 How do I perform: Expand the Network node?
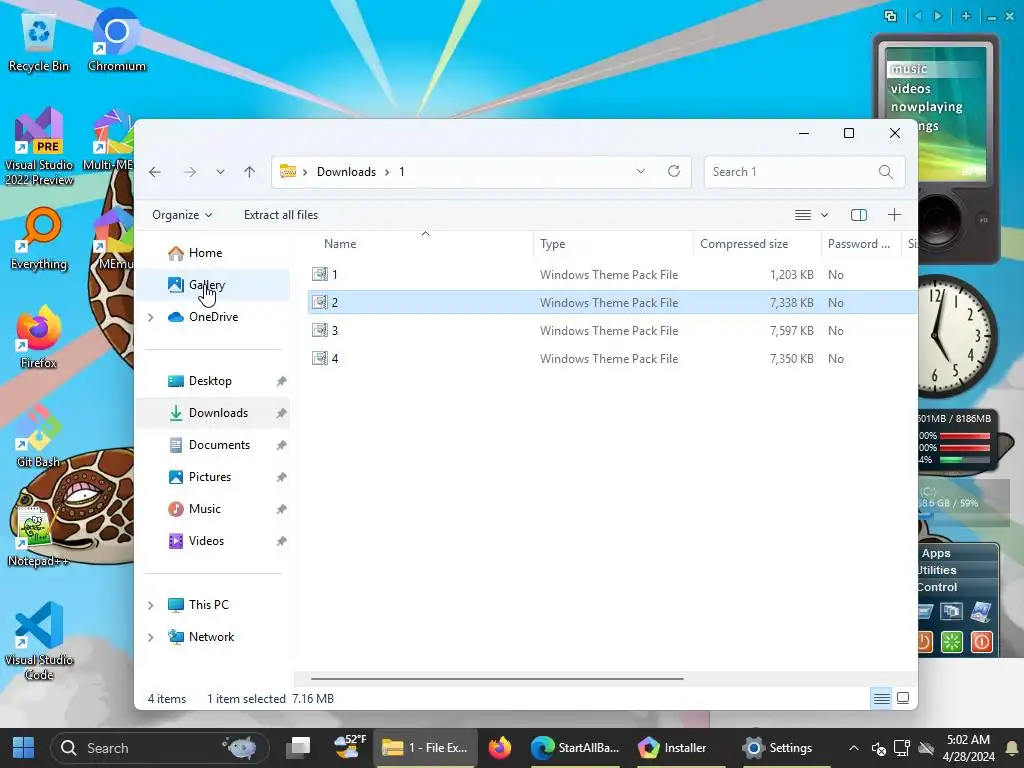click(x=151, y=637)
